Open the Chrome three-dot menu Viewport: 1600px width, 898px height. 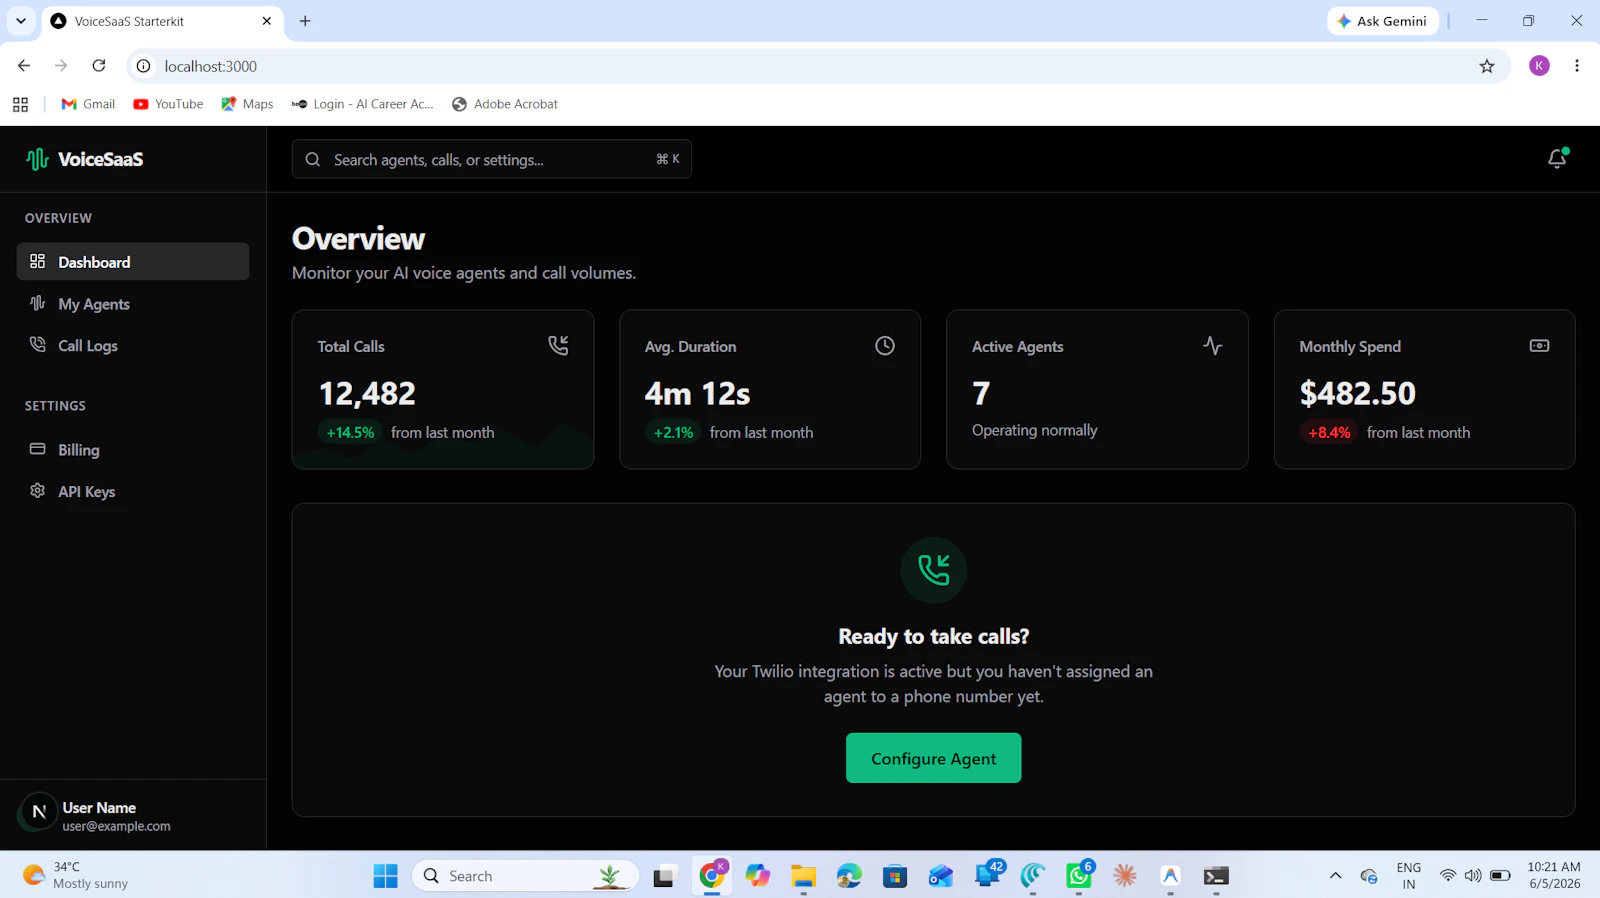click(x=1577, y=66)
